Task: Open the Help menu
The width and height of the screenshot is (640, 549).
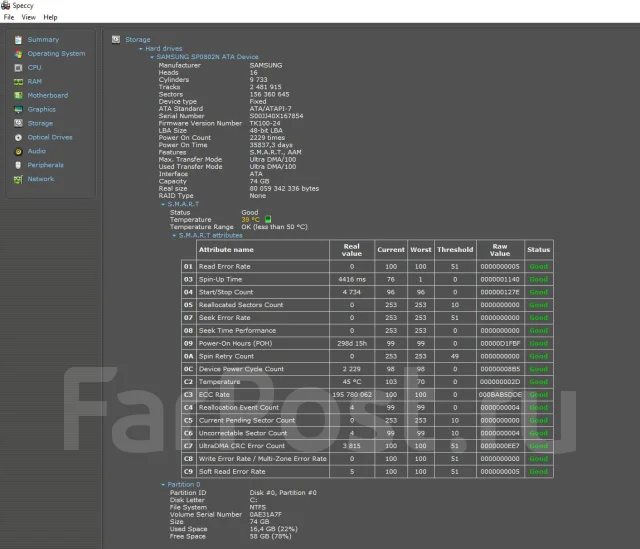Action: pos(50,17)
